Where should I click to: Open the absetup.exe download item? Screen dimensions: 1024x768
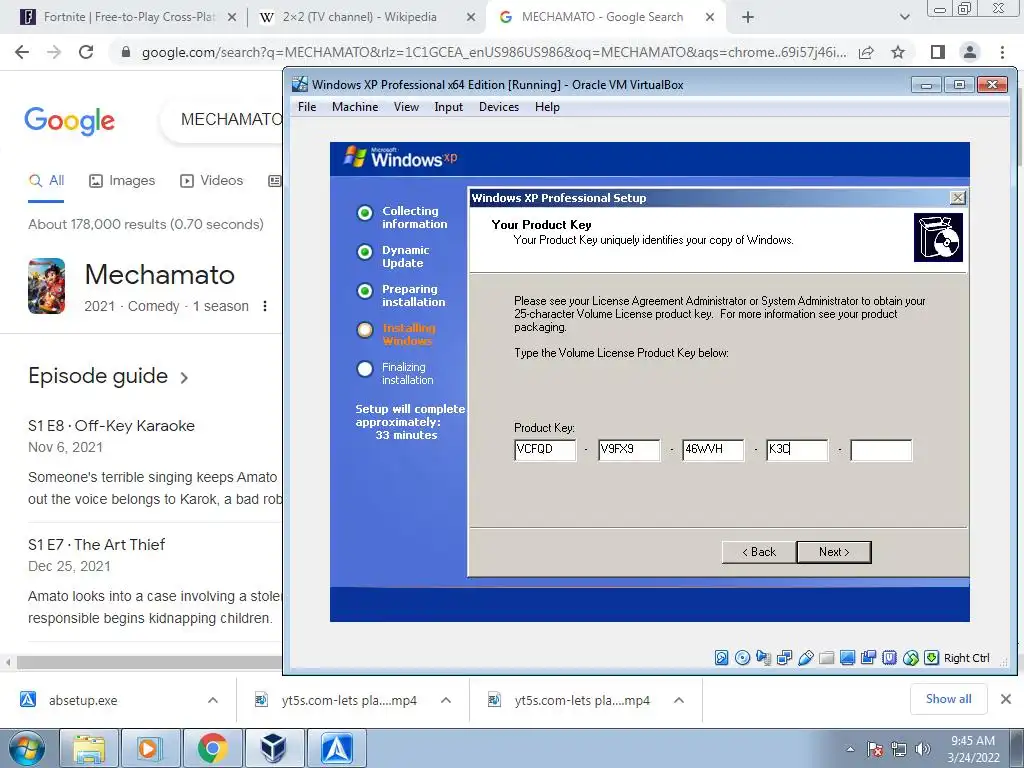[83, 700]
